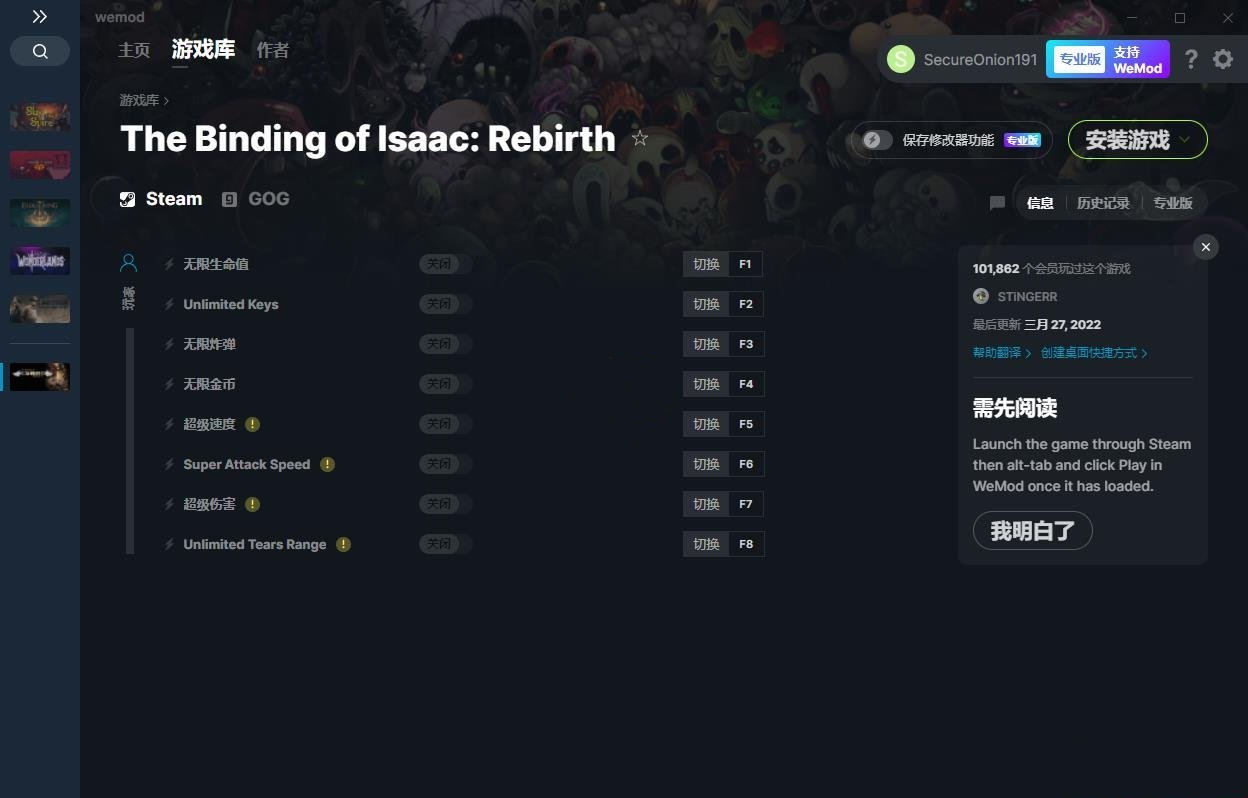Open the help question mark icon
1248x798 pixels.
(x=1190, y=59)
